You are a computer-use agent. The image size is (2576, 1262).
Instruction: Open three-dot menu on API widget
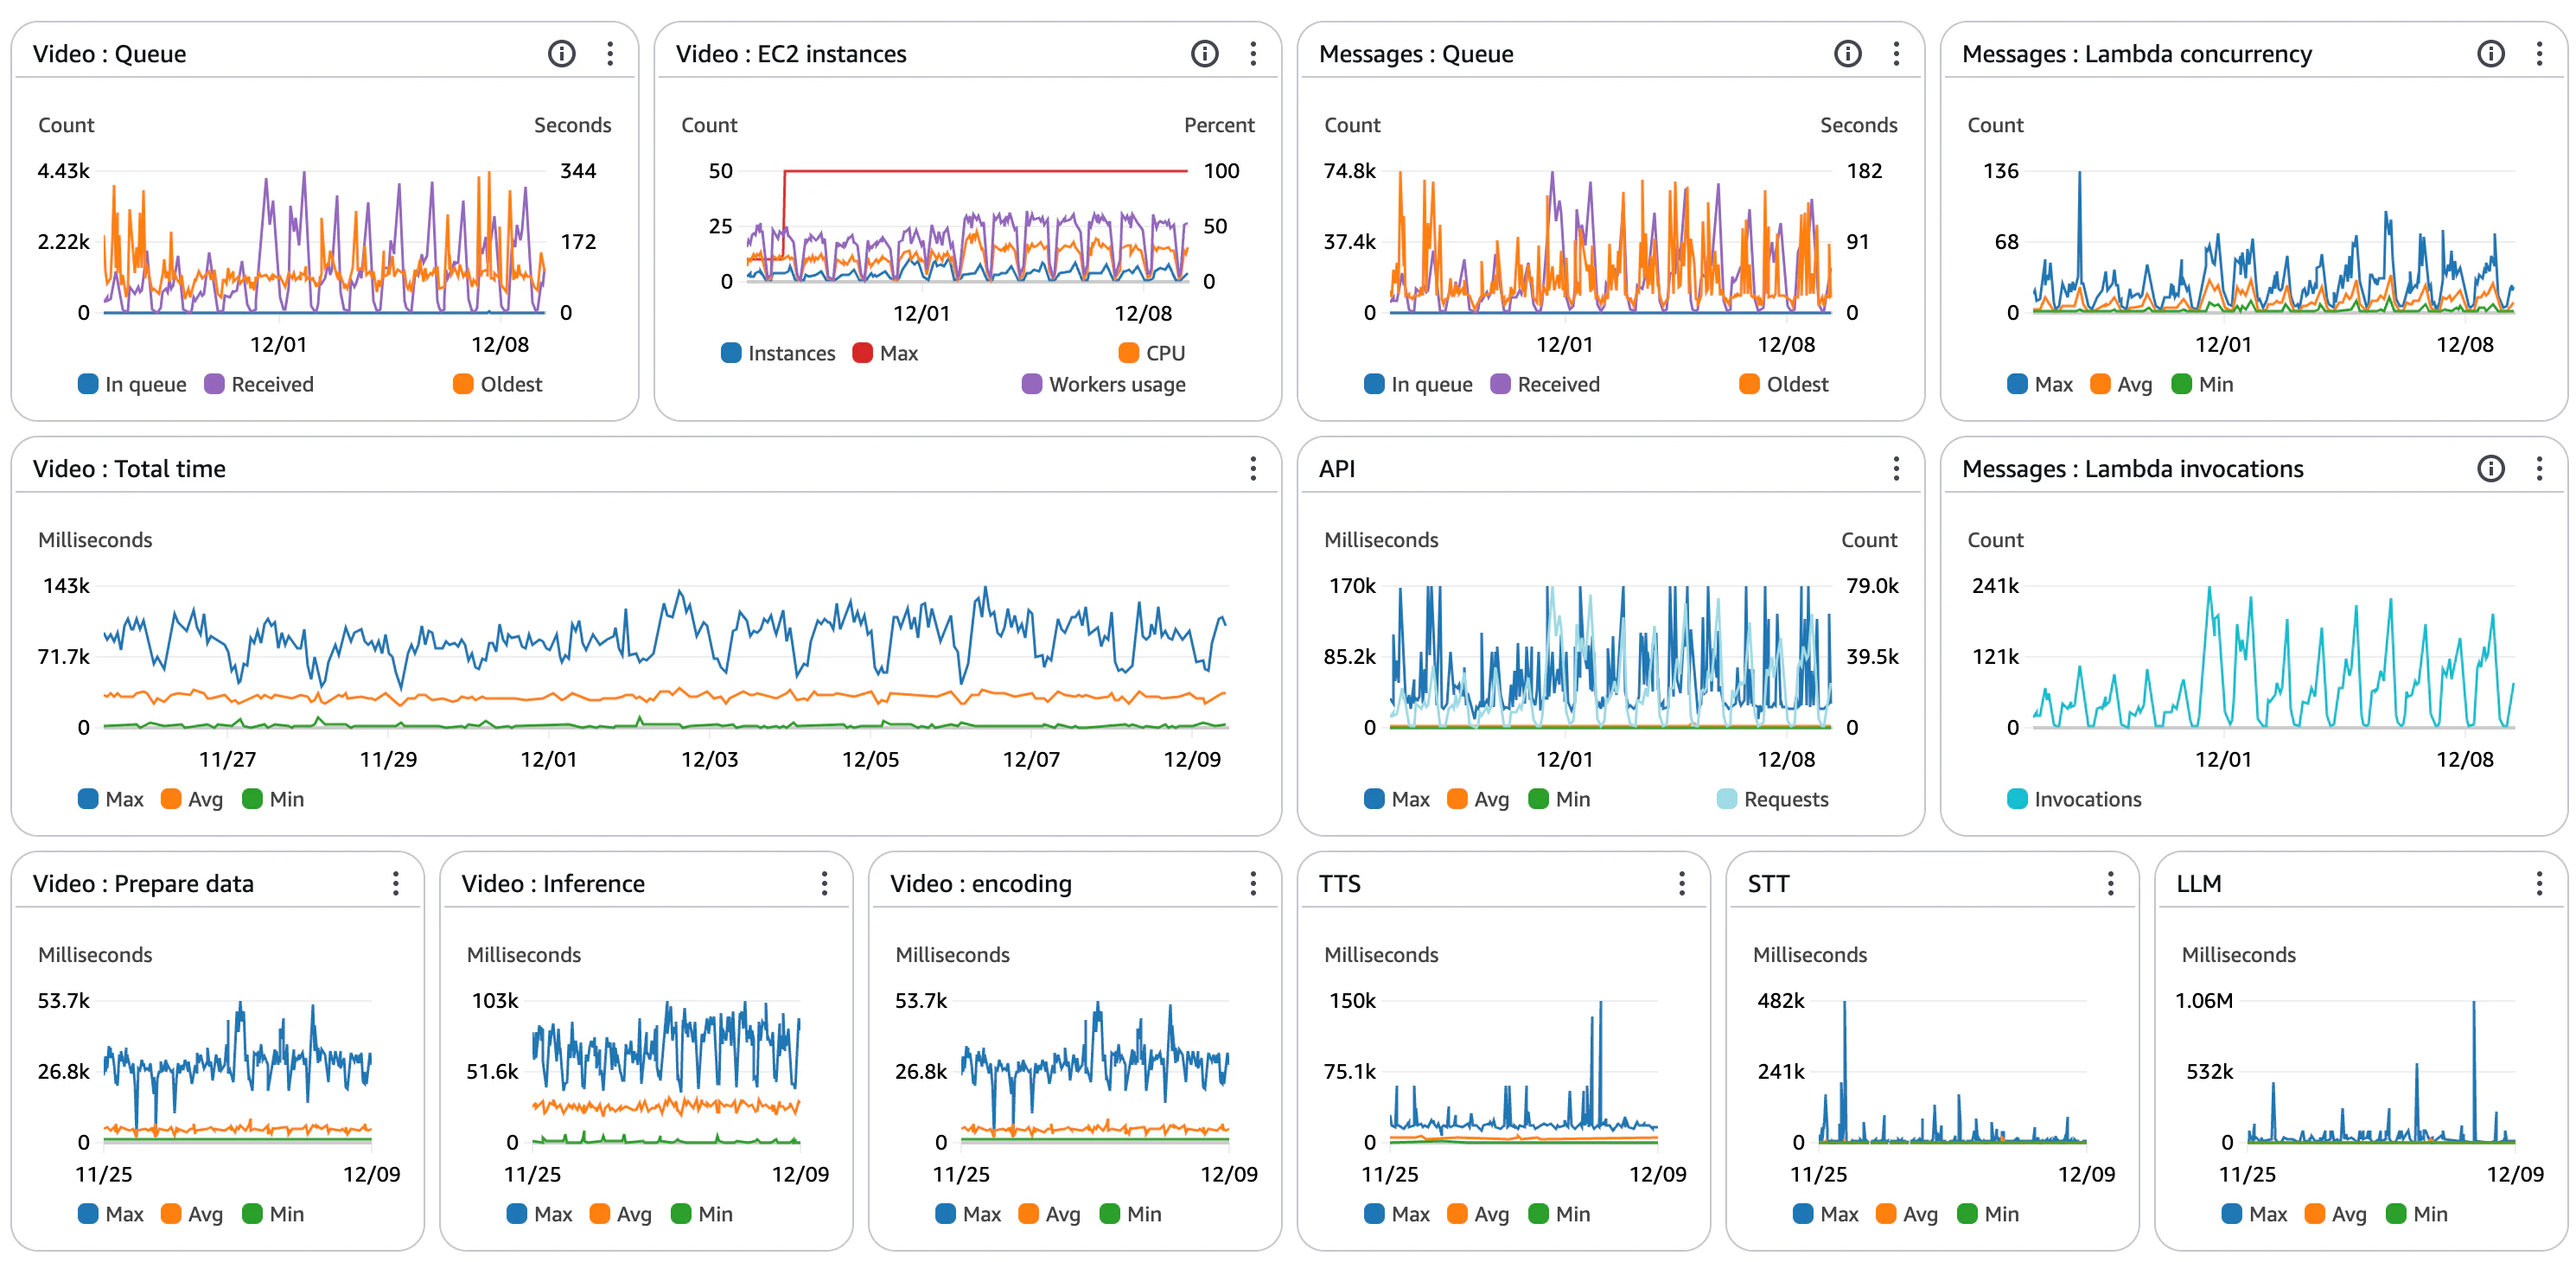click(x=1895, y=469)
